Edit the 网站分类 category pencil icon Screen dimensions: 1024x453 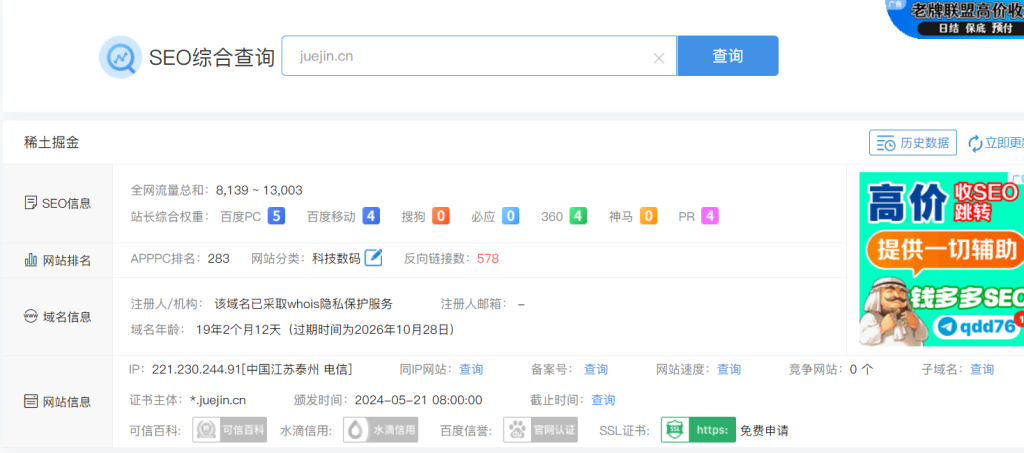(373, 258)
